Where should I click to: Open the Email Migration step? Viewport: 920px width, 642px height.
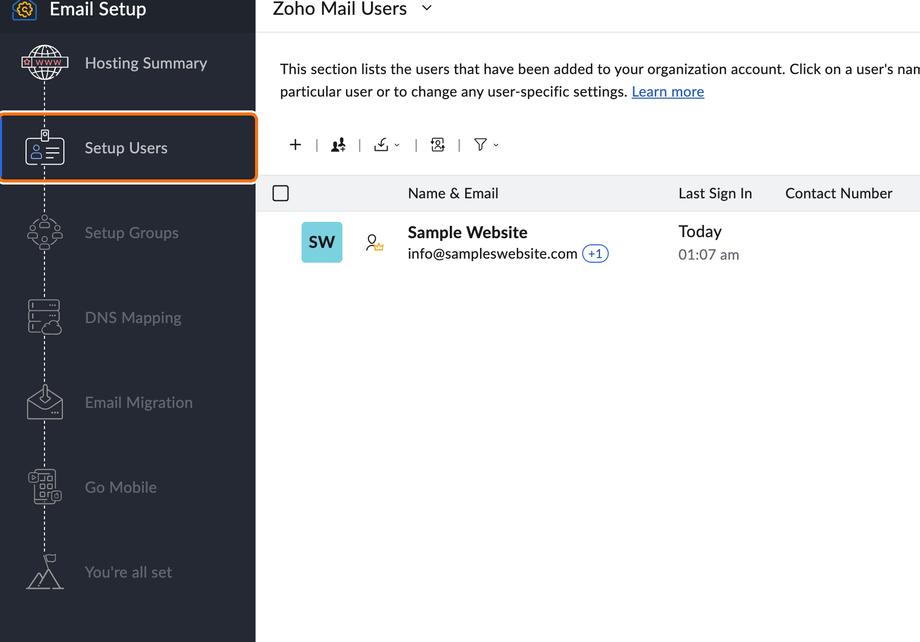128,403
